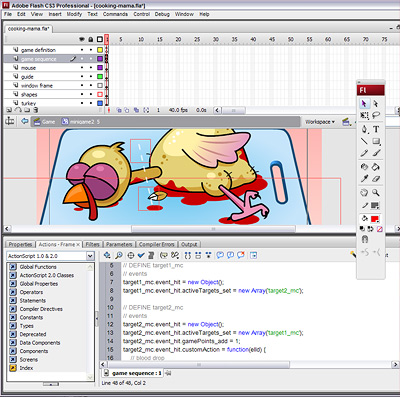Image resolution: width=400 pixels, height=397 pixels.
Task: Switch to the Compiler Errors tab
Action: 157,245
